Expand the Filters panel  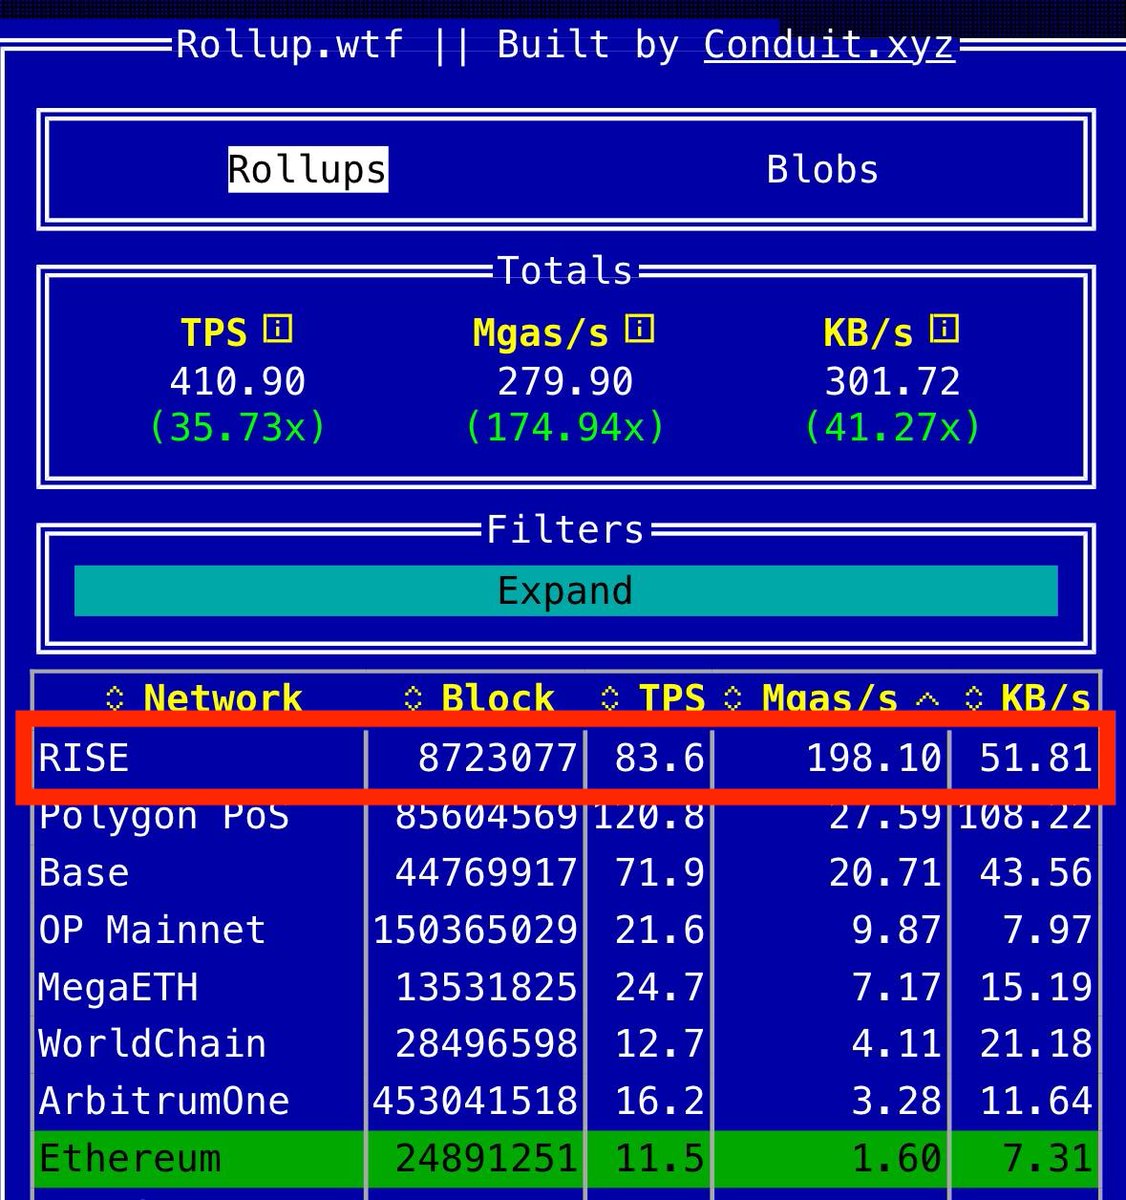566,591
